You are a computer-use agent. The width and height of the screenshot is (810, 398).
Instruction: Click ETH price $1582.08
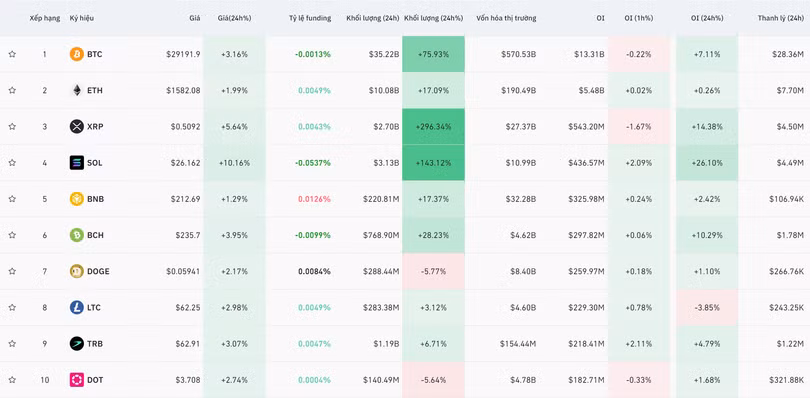click(x=183, y=90)
